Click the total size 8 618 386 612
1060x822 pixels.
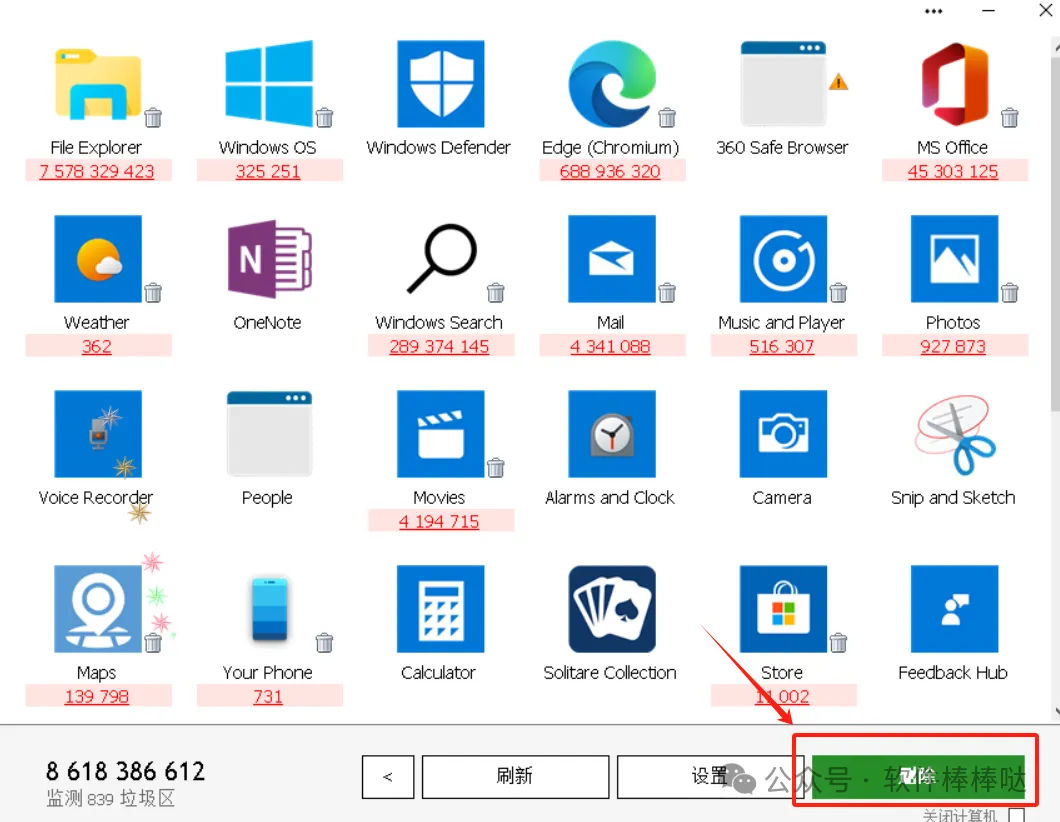[x=125, y=771]
